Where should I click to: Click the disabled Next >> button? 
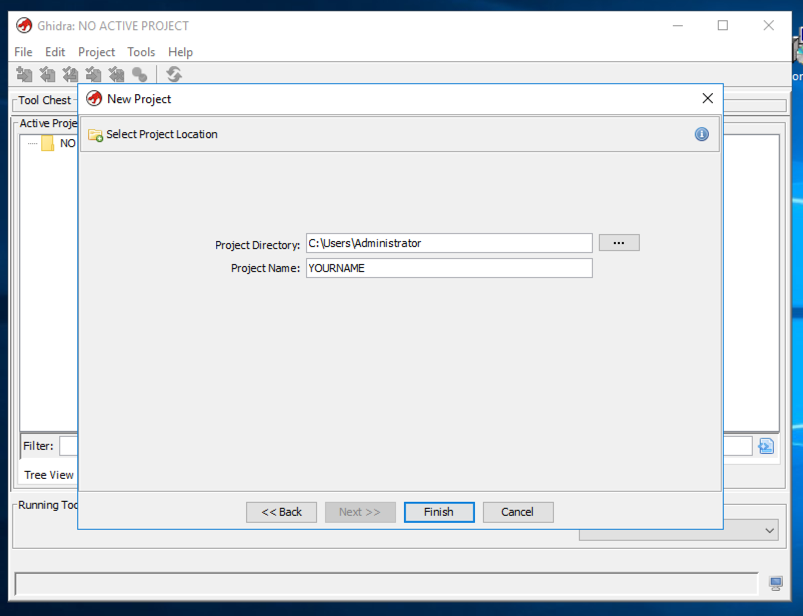(360, 512)
